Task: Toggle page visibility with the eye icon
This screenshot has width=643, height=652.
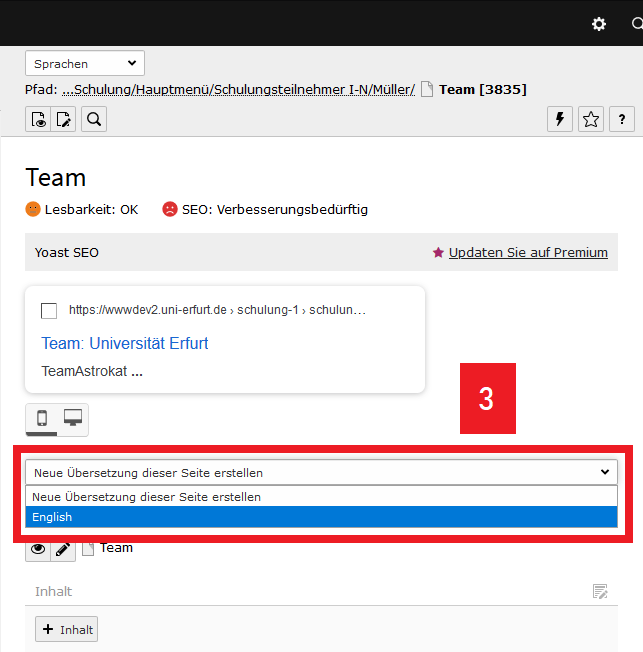Action: coord(38,549)
